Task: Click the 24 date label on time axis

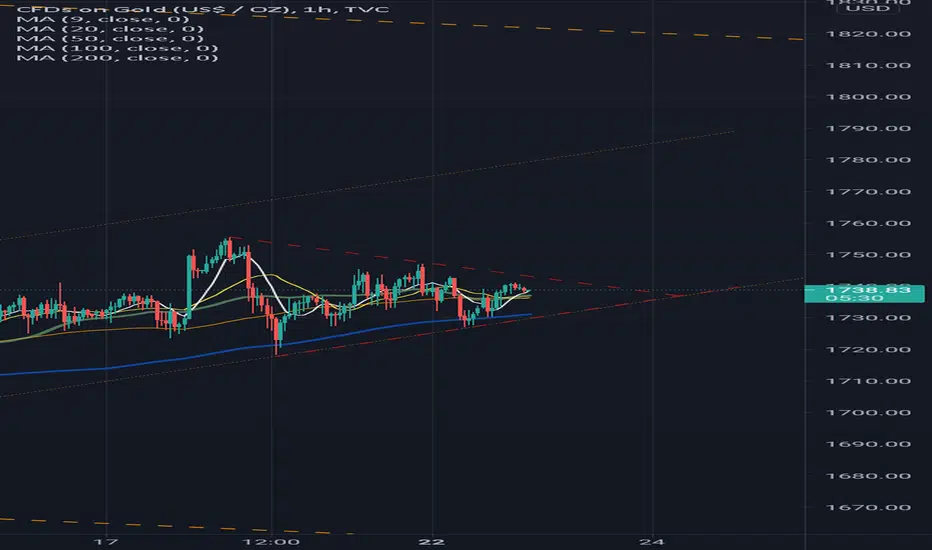Action: [x=652, y=542]
